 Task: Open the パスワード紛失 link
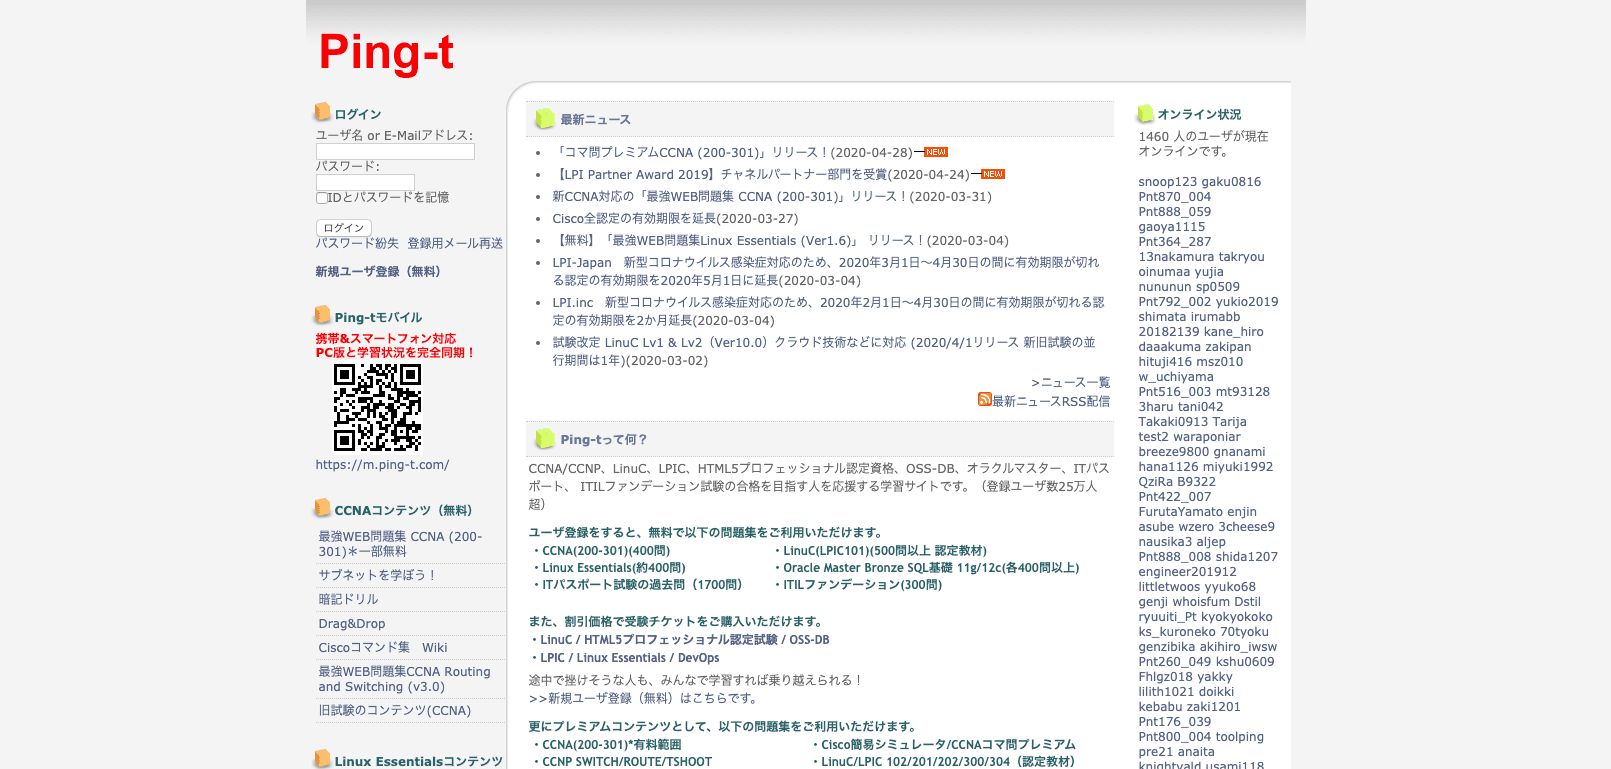pyautogui.click(x=357, y=243)
